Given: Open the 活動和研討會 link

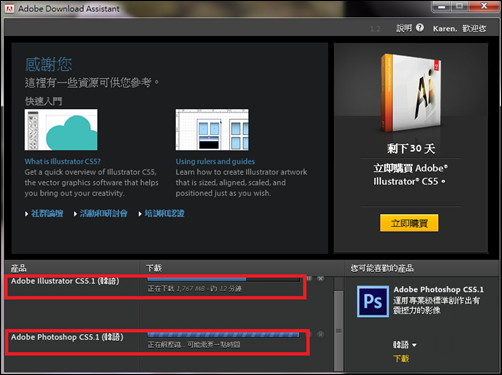Looking at the screenshot, I should click(103, 213).
